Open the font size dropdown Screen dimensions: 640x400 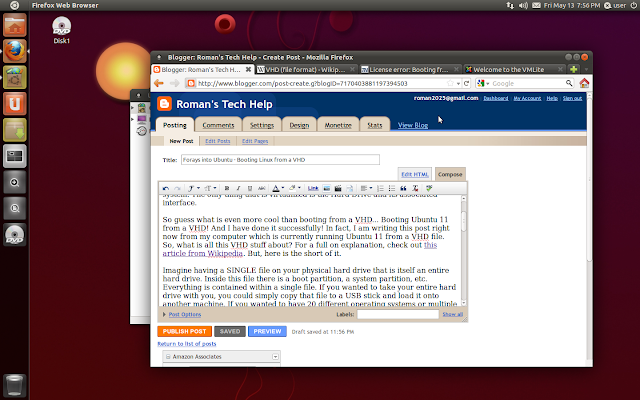pos(210,188)
